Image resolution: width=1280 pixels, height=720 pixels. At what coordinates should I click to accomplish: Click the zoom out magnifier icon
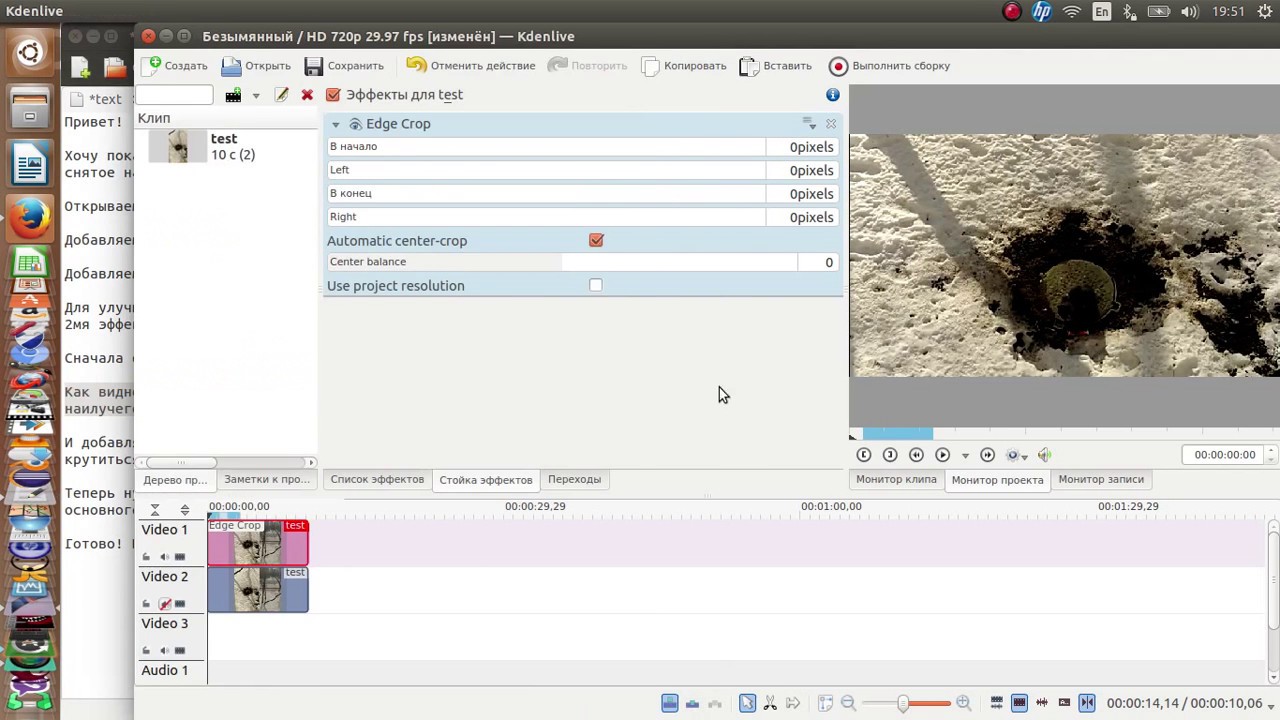pyautogui.click(x=848, y=703)
